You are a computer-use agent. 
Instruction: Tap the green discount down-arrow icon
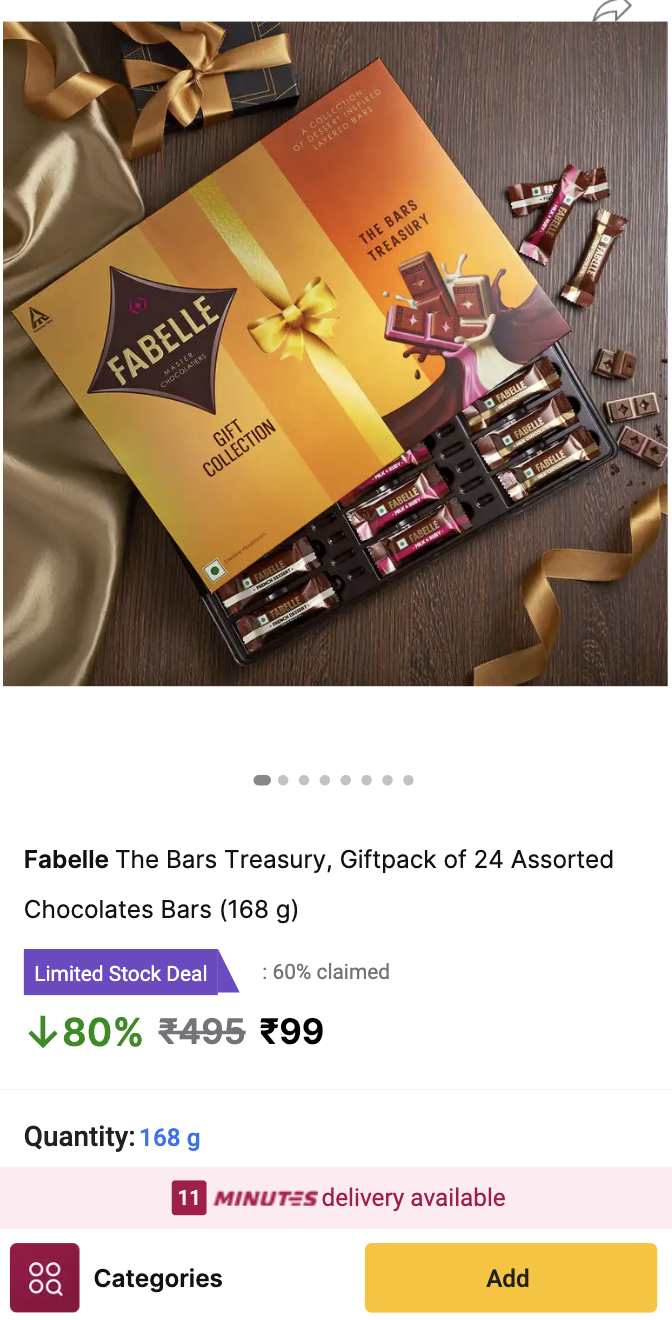[42, 1032]
